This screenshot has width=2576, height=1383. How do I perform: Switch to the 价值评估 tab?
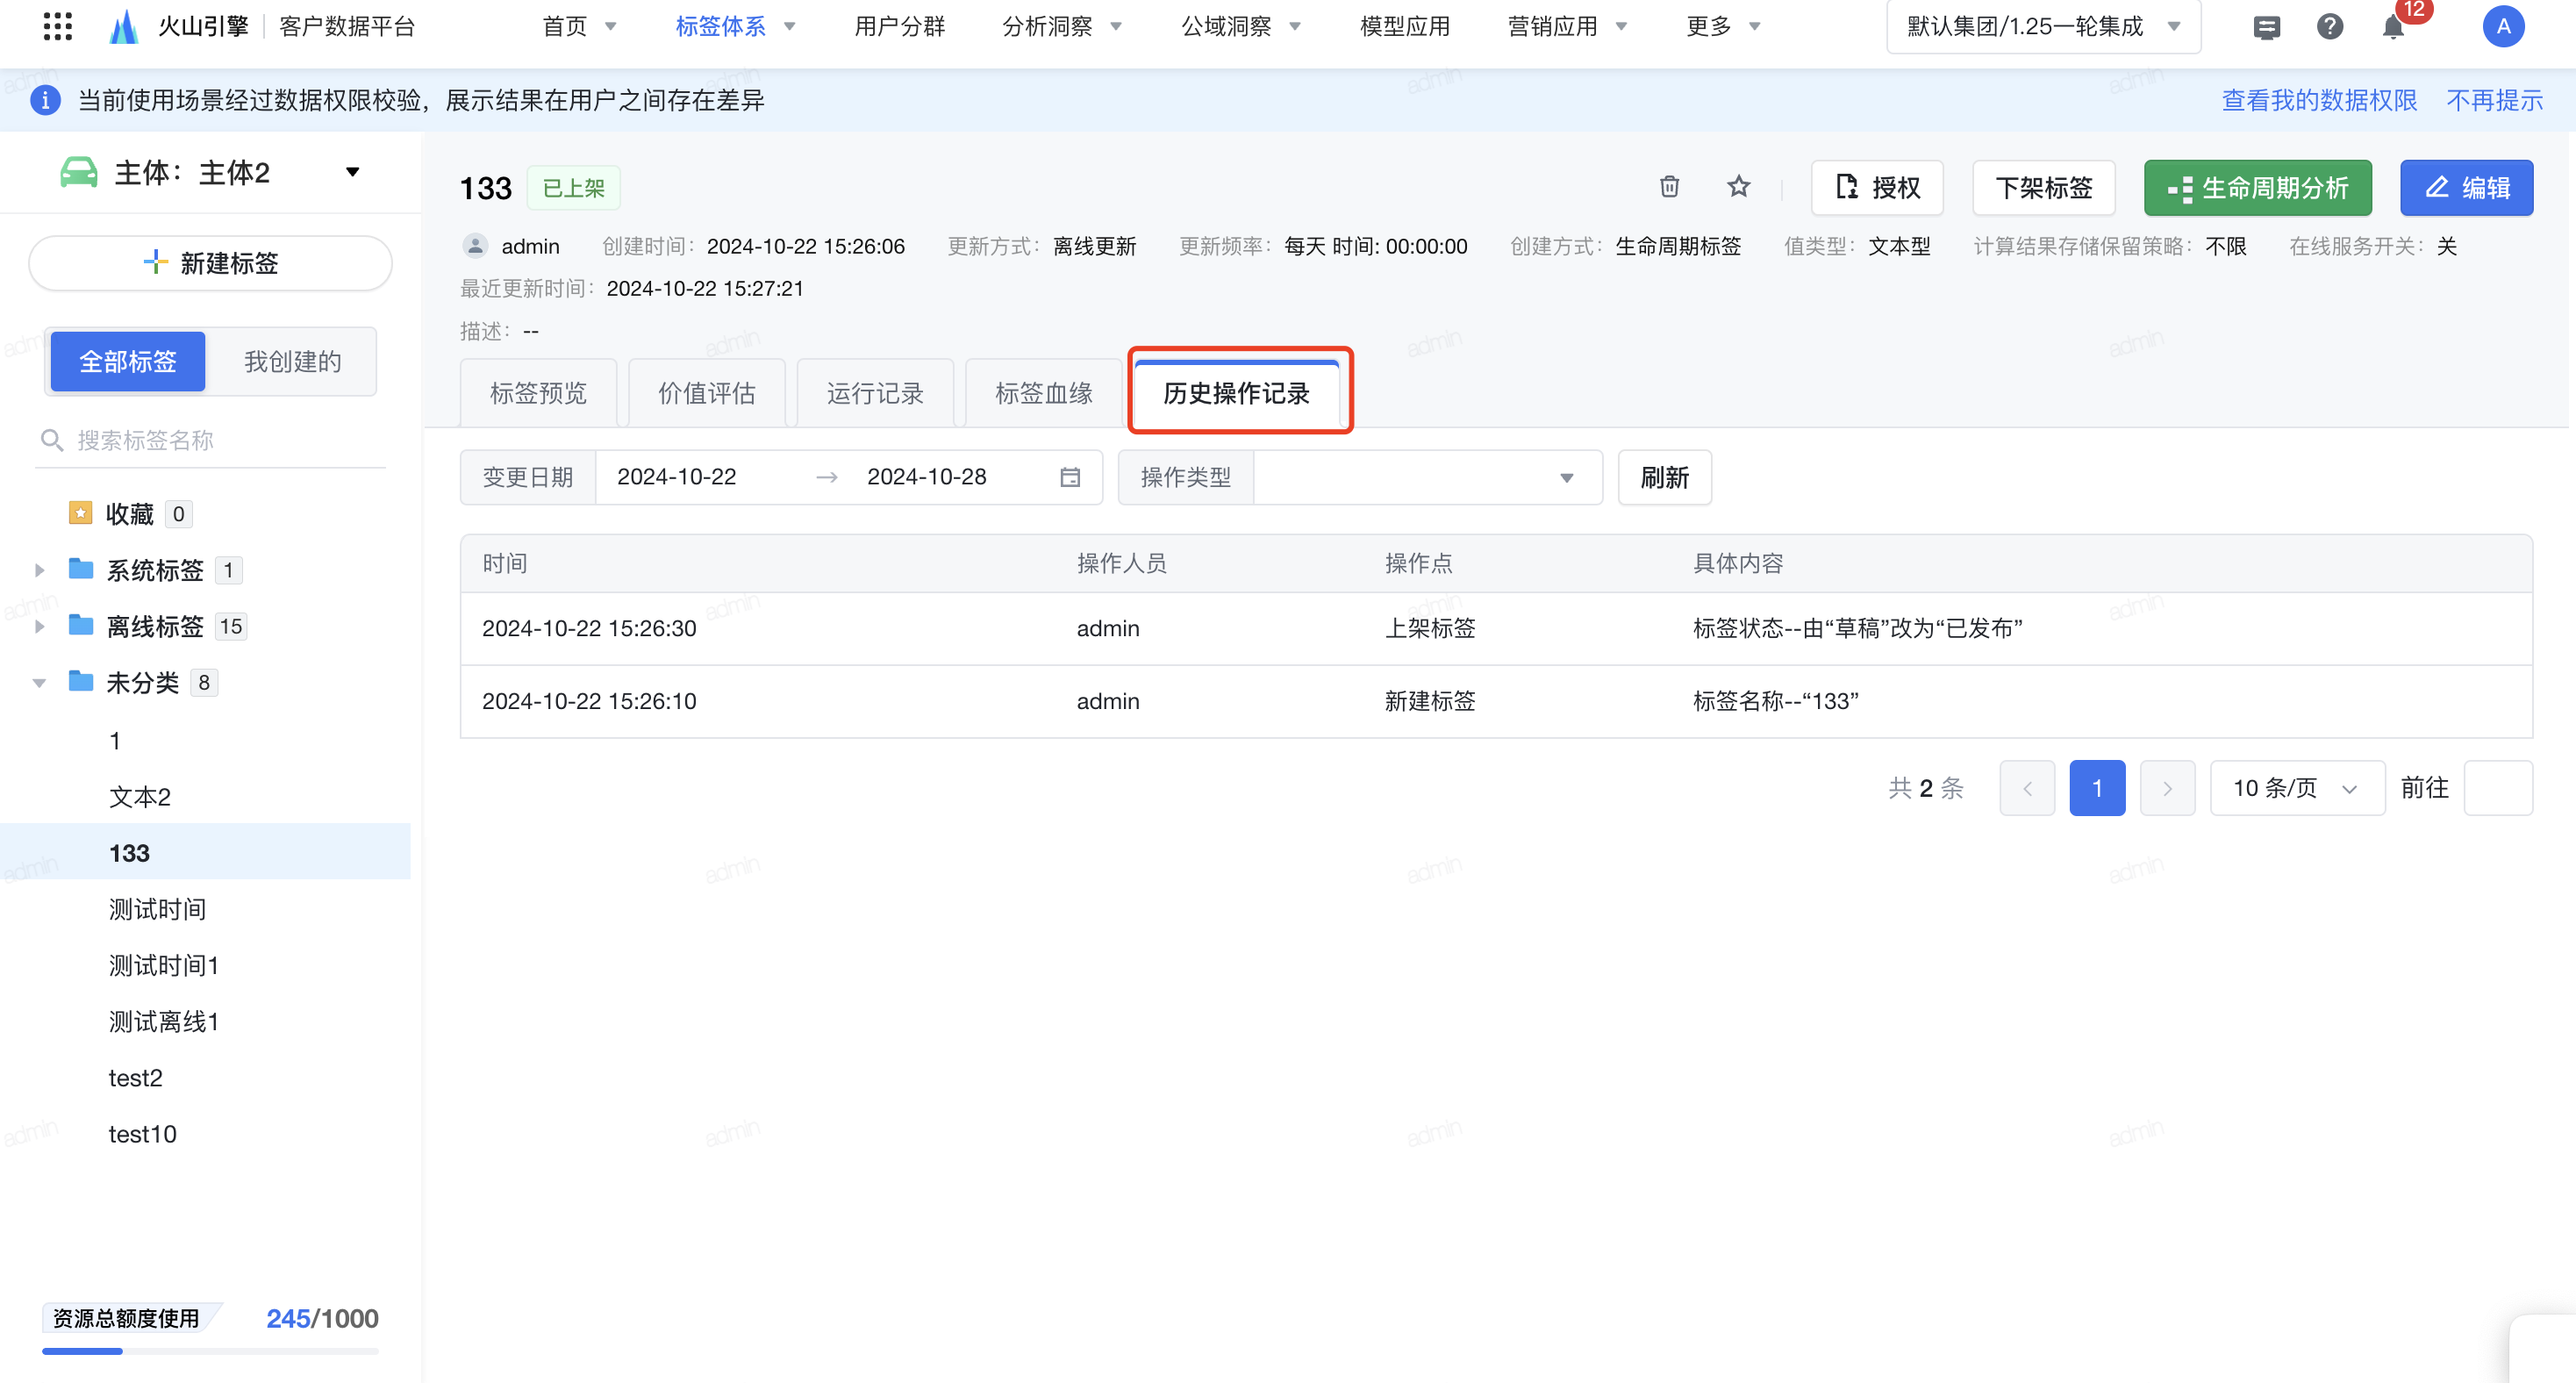pos(707,393)
